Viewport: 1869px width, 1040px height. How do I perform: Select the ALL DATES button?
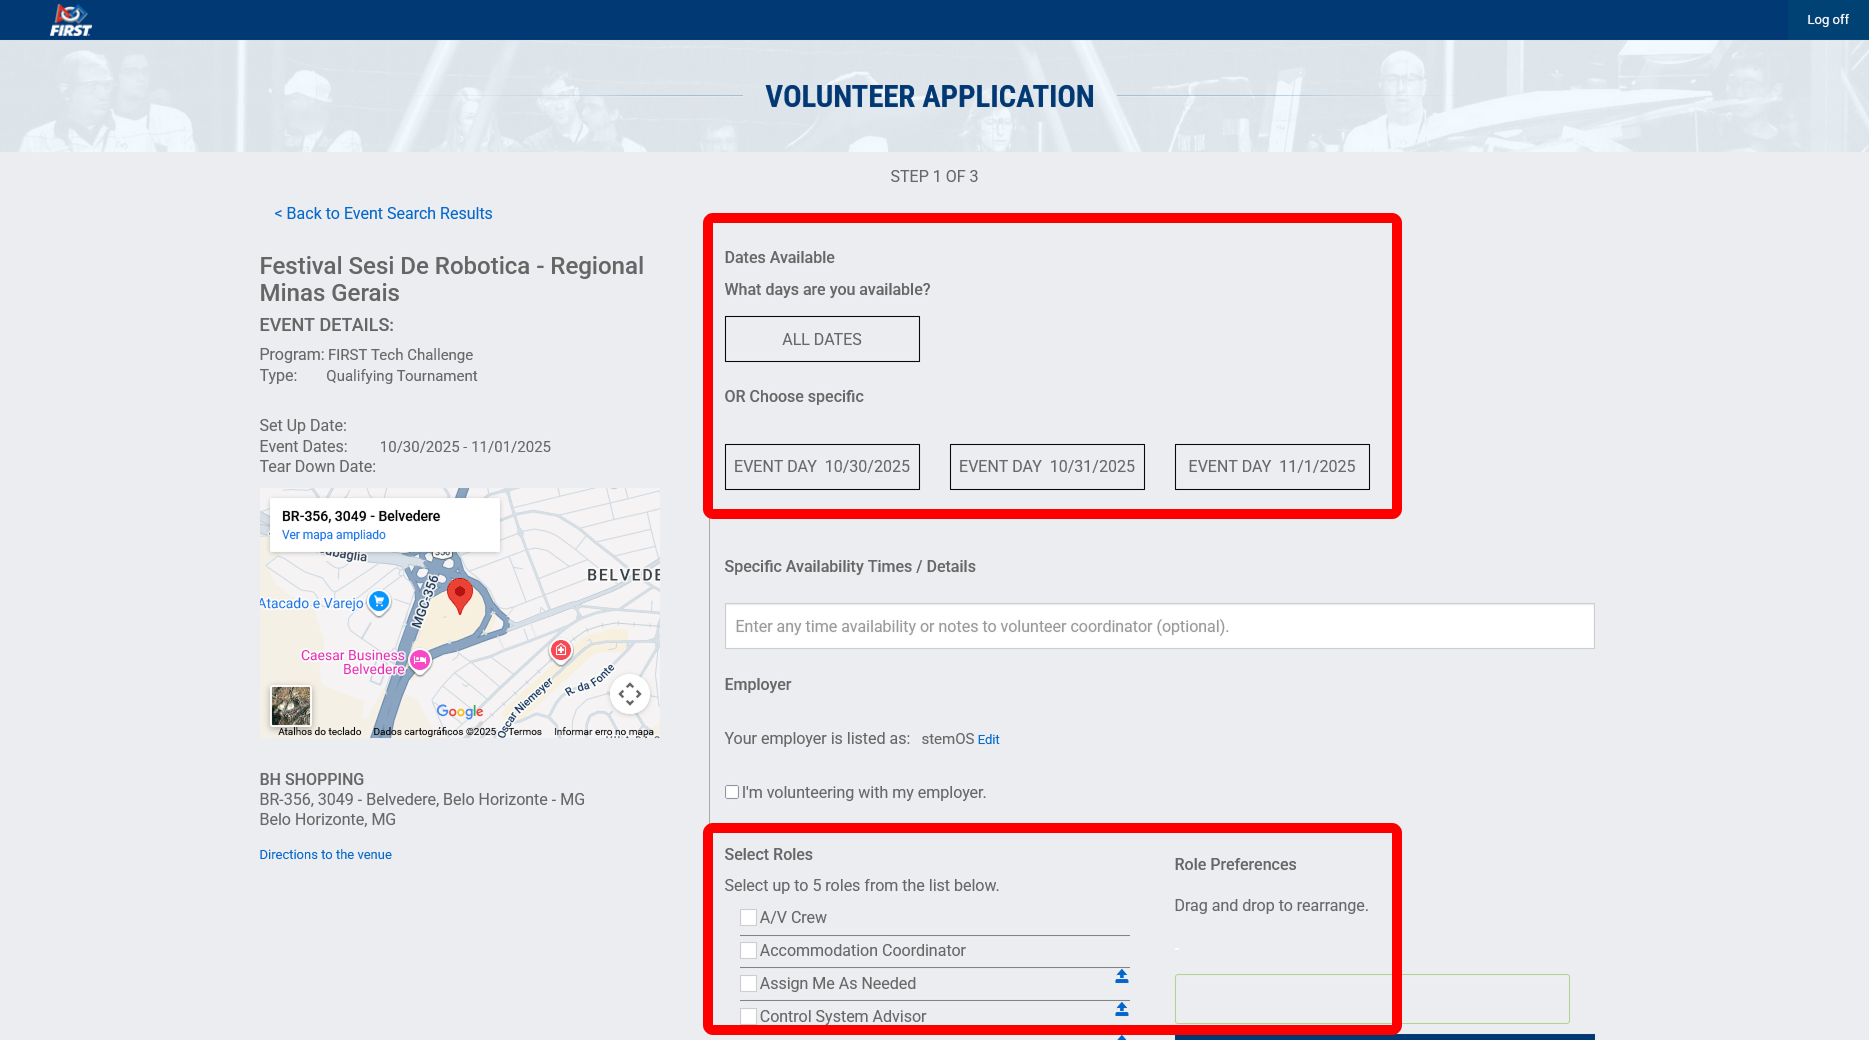(821, 339)
